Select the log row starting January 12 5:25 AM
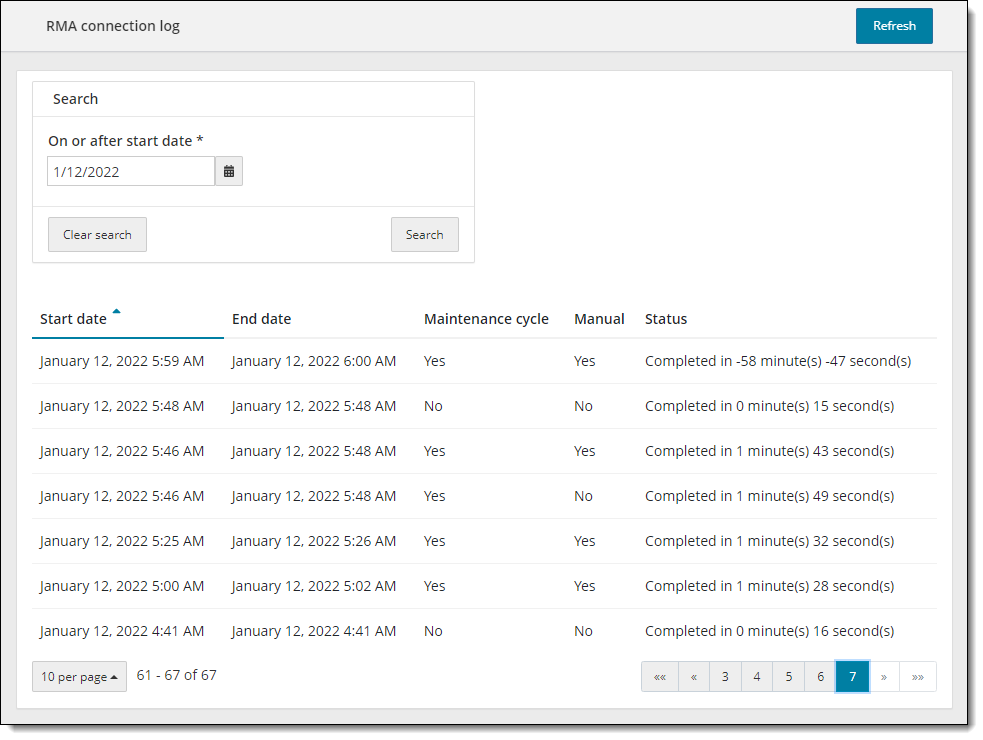The image size is (983, 740). click(x=400, y=540)
